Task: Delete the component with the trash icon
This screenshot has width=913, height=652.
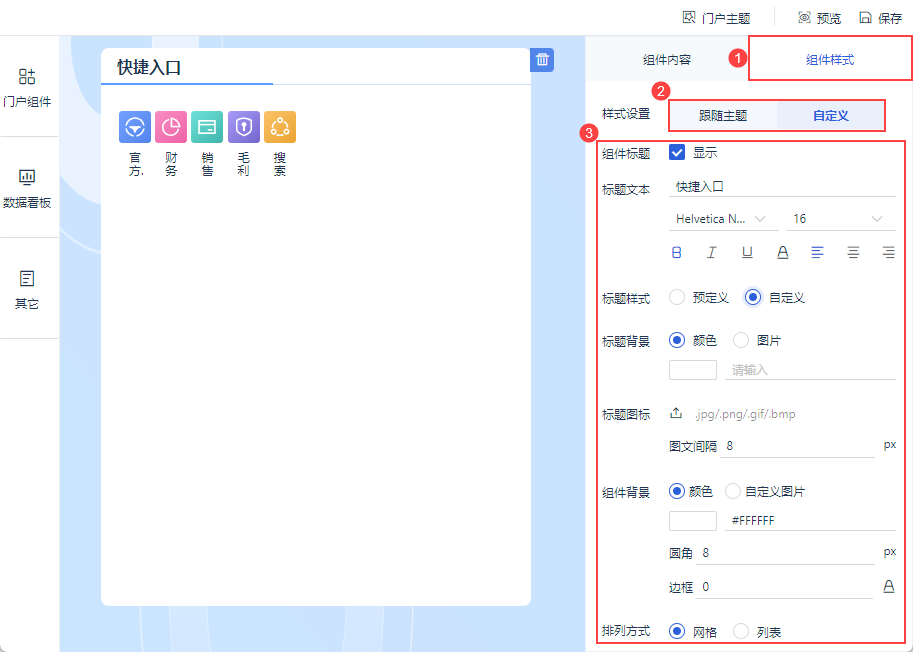Action: [x=542, y=59]
